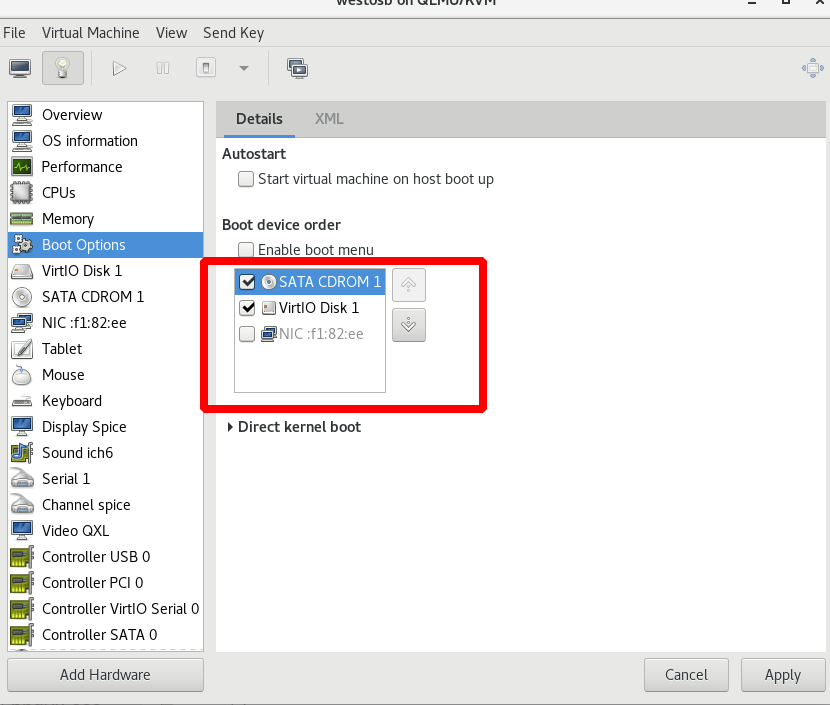Move boot device up arrow
The width and height of the screenshot is (830, 705).
click(409, 285)
